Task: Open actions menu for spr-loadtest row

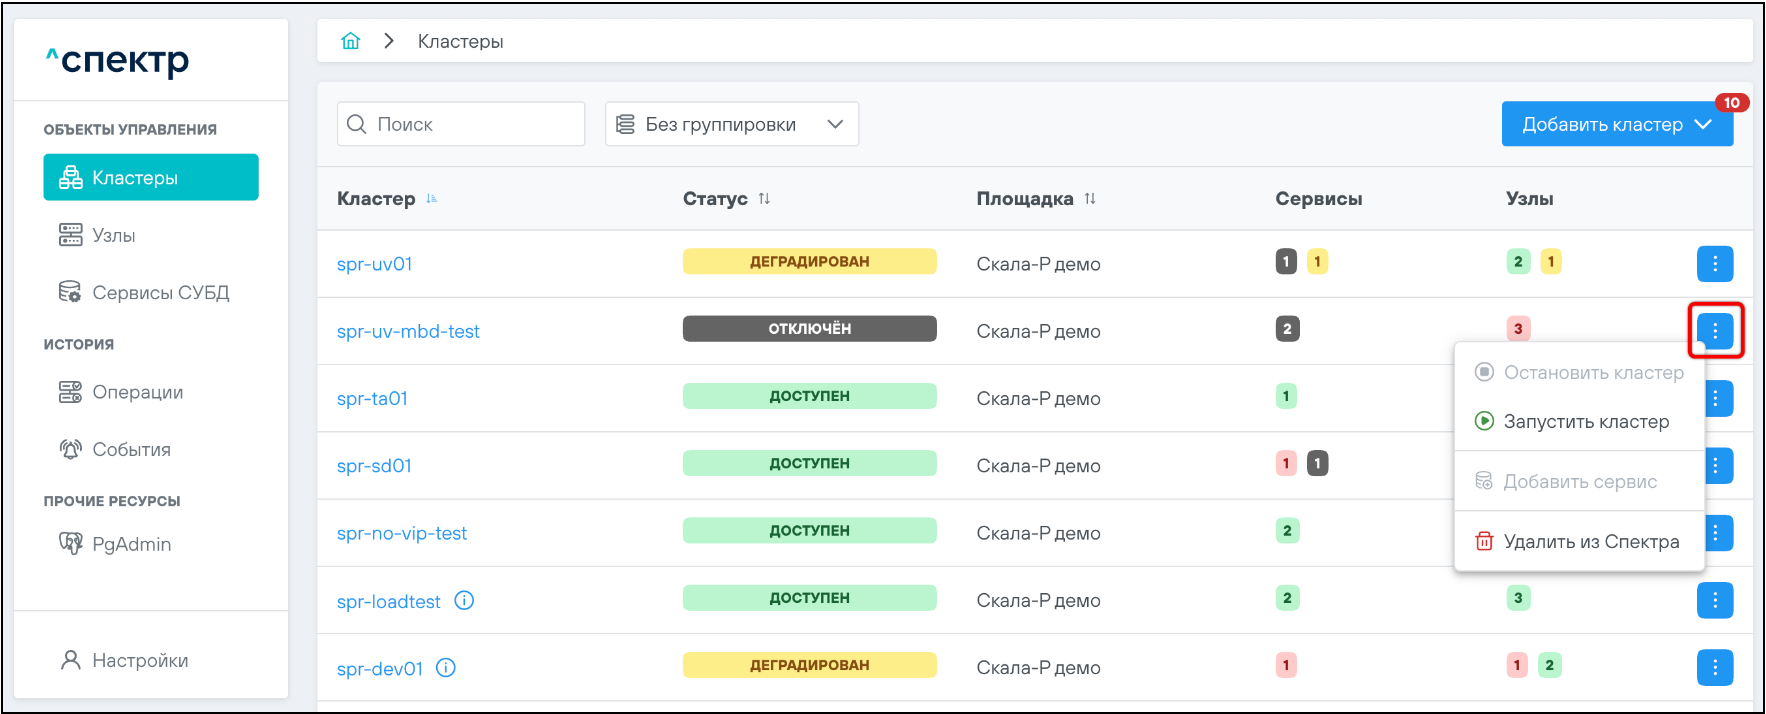Action: (1714, 600)
